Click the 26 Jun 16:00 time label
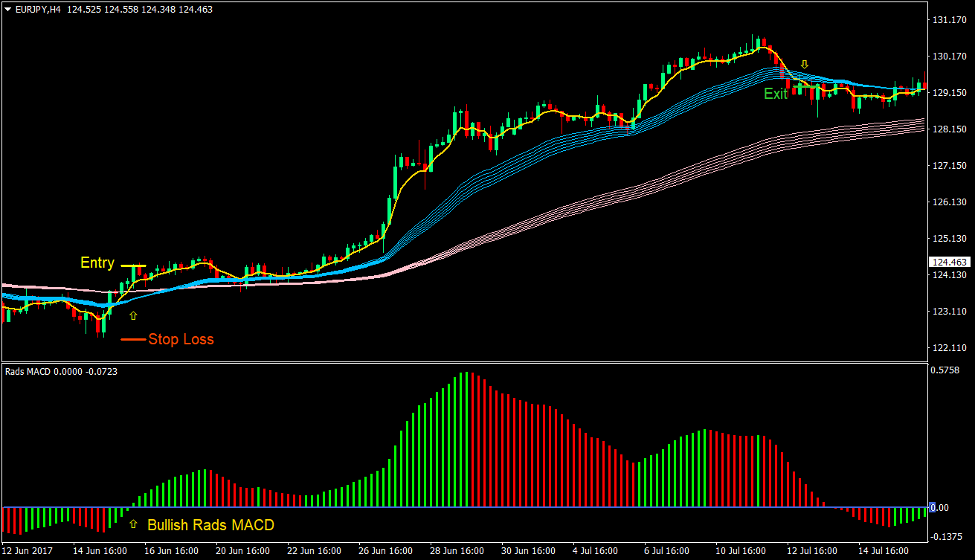The width and height of the screenshot is (977, 560). 386,551
